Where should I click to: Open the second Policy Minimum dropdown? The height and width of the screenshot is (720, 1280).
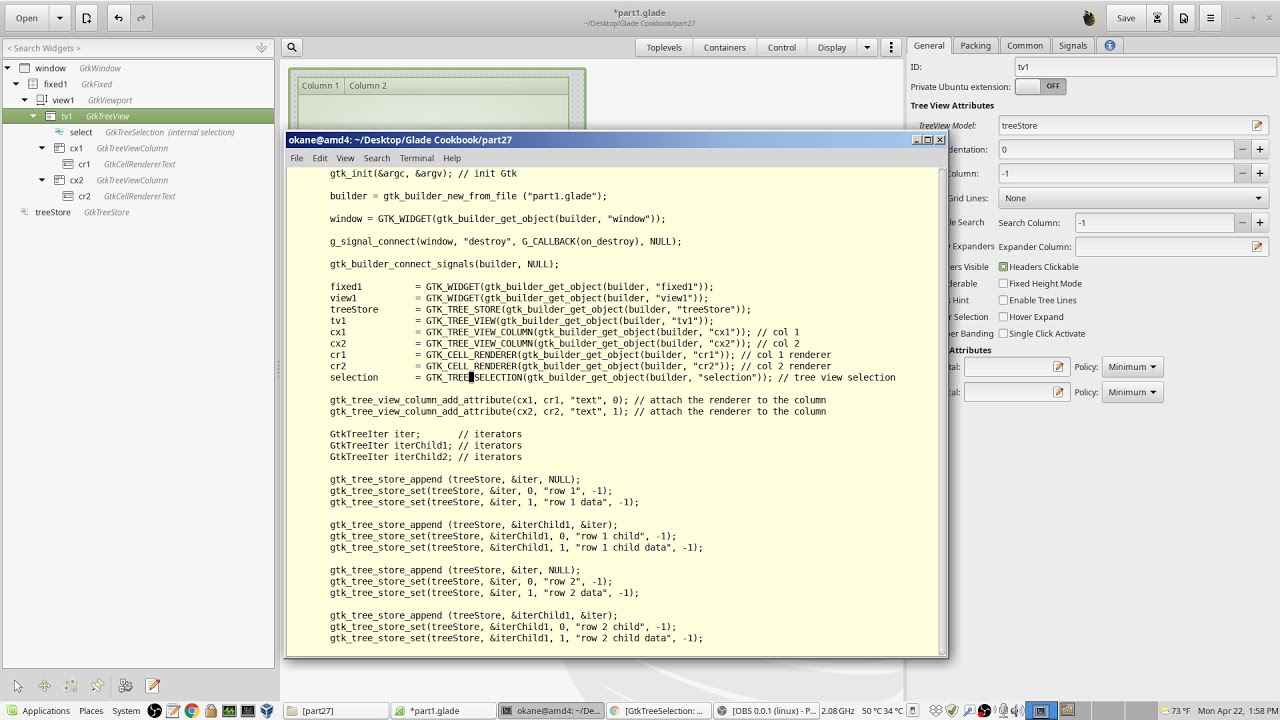1132,392
